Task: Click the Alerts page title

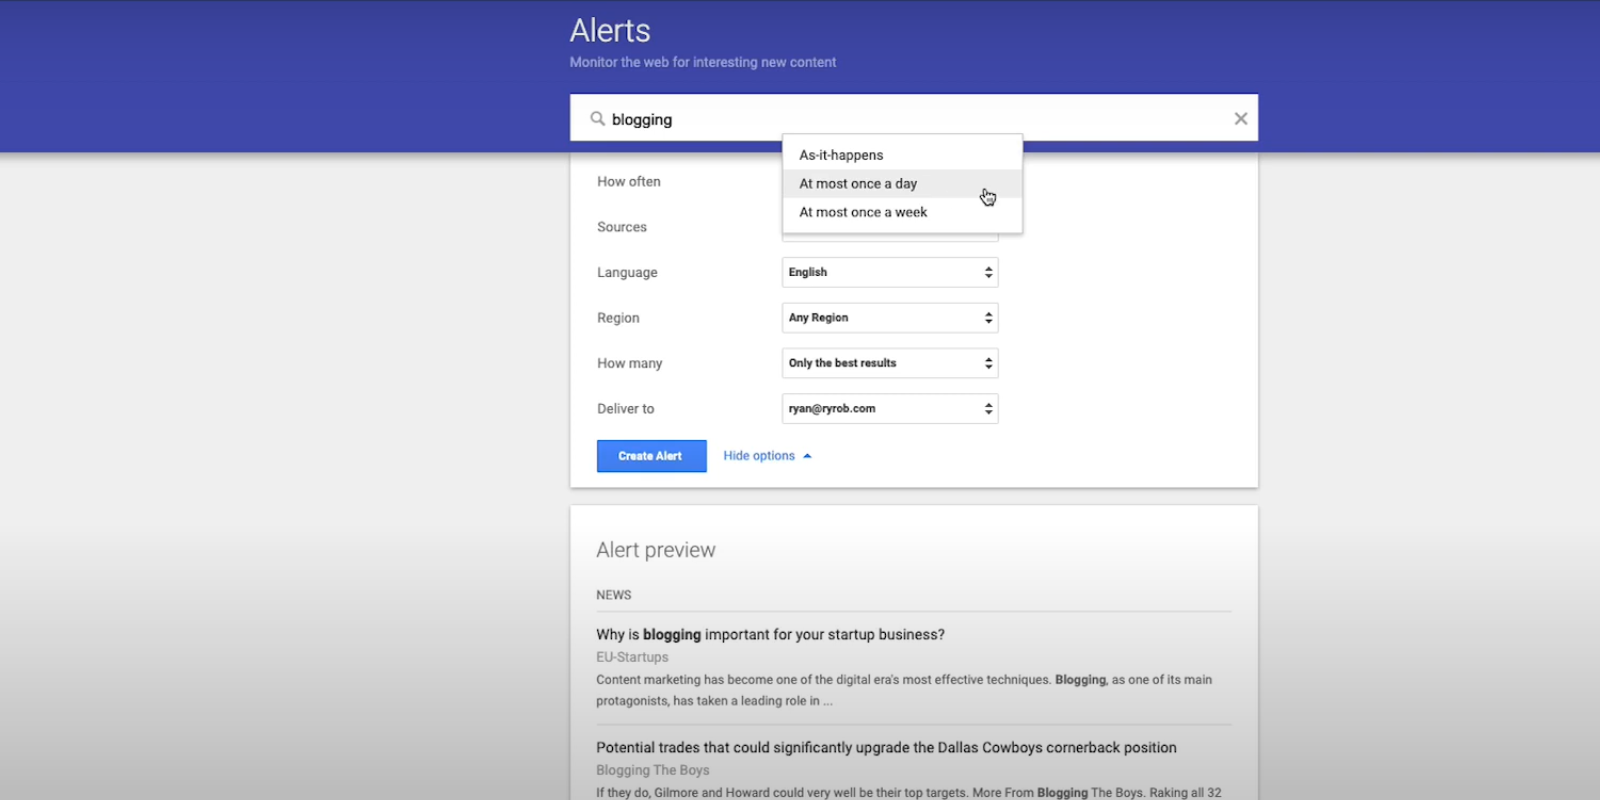Action: coord(610,31)
